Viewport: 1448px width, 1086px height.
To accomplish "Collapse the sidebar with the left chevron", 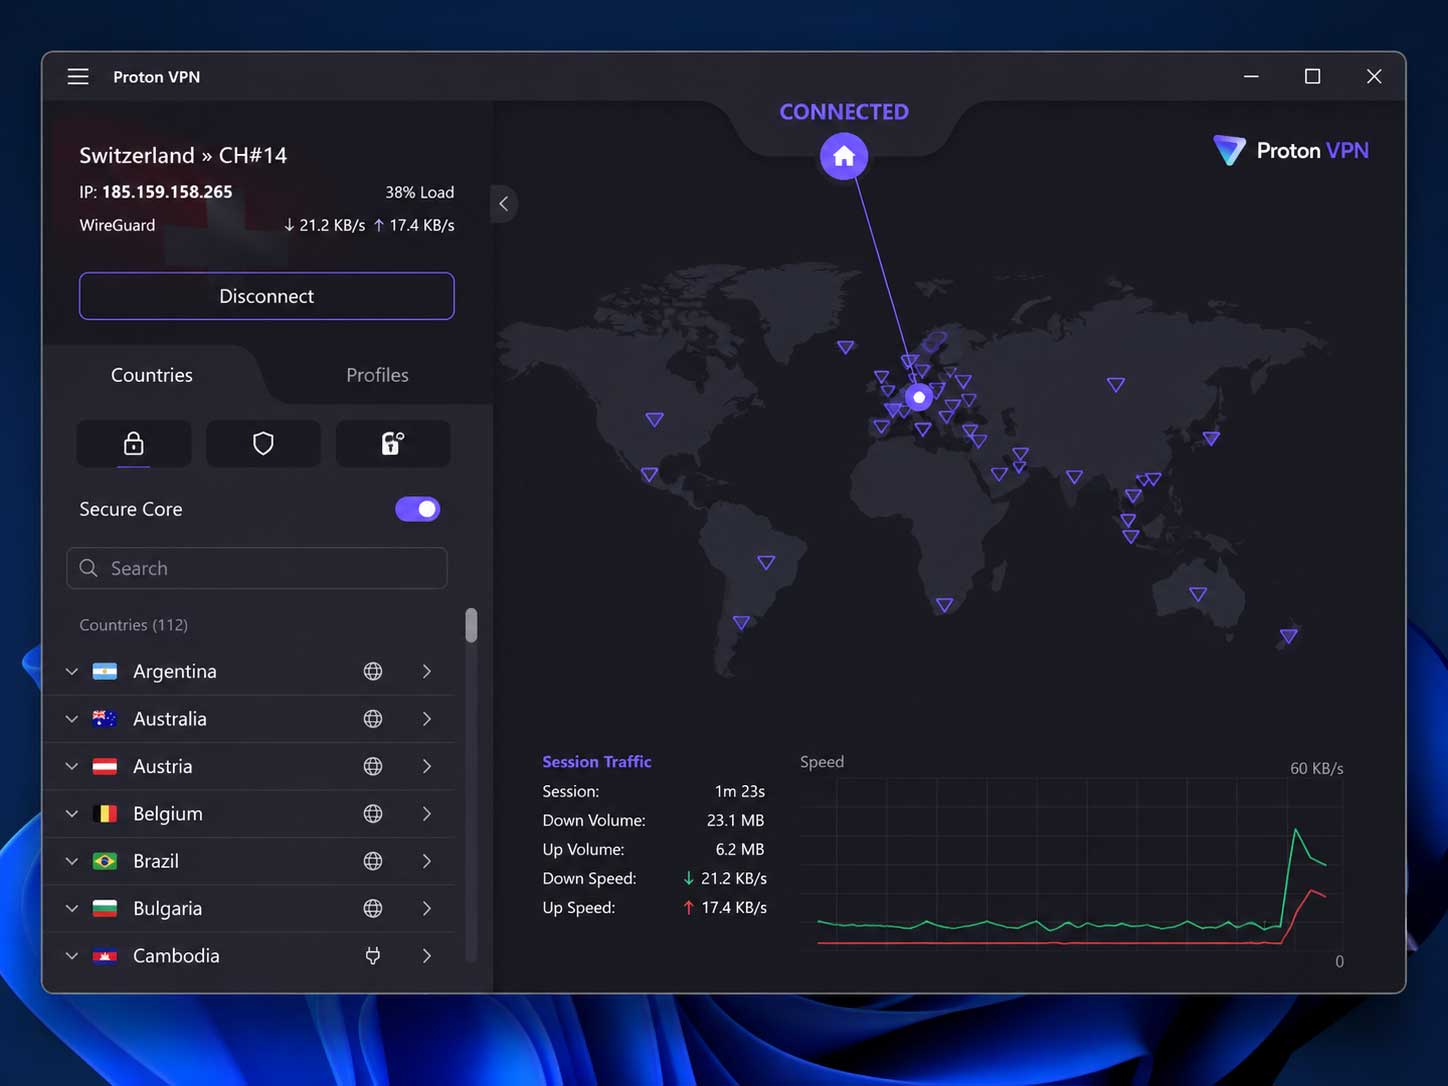I will [x=504, y=204].
